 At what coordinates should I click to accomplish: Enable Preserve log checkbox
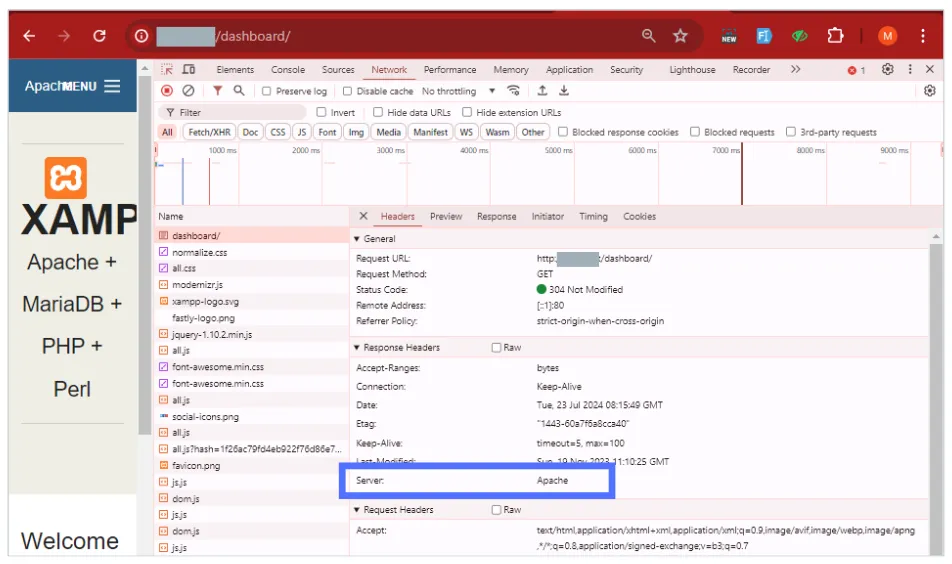[x=267, y=91]
